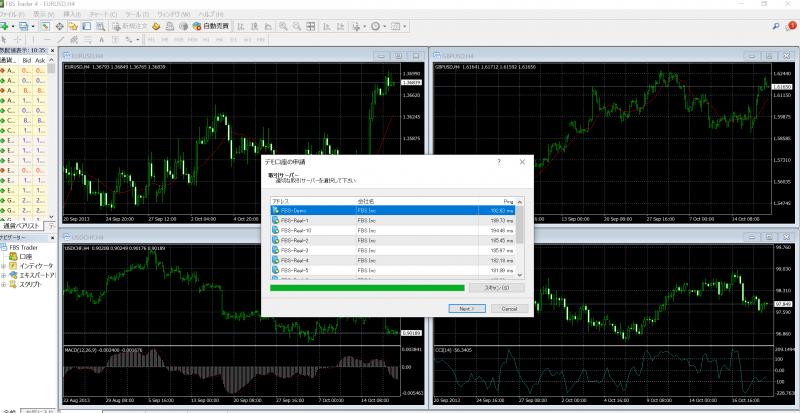The height and width of the screenshot is (413, 800).
Task: Select the equidistant channel tool
Action: click(74, 39)
